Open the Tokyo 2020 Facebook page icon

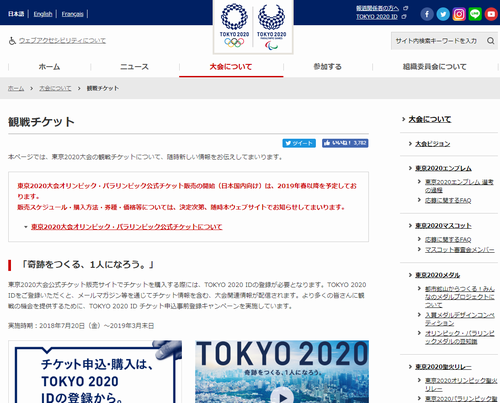pyautogui.click(x=427, y=14)
